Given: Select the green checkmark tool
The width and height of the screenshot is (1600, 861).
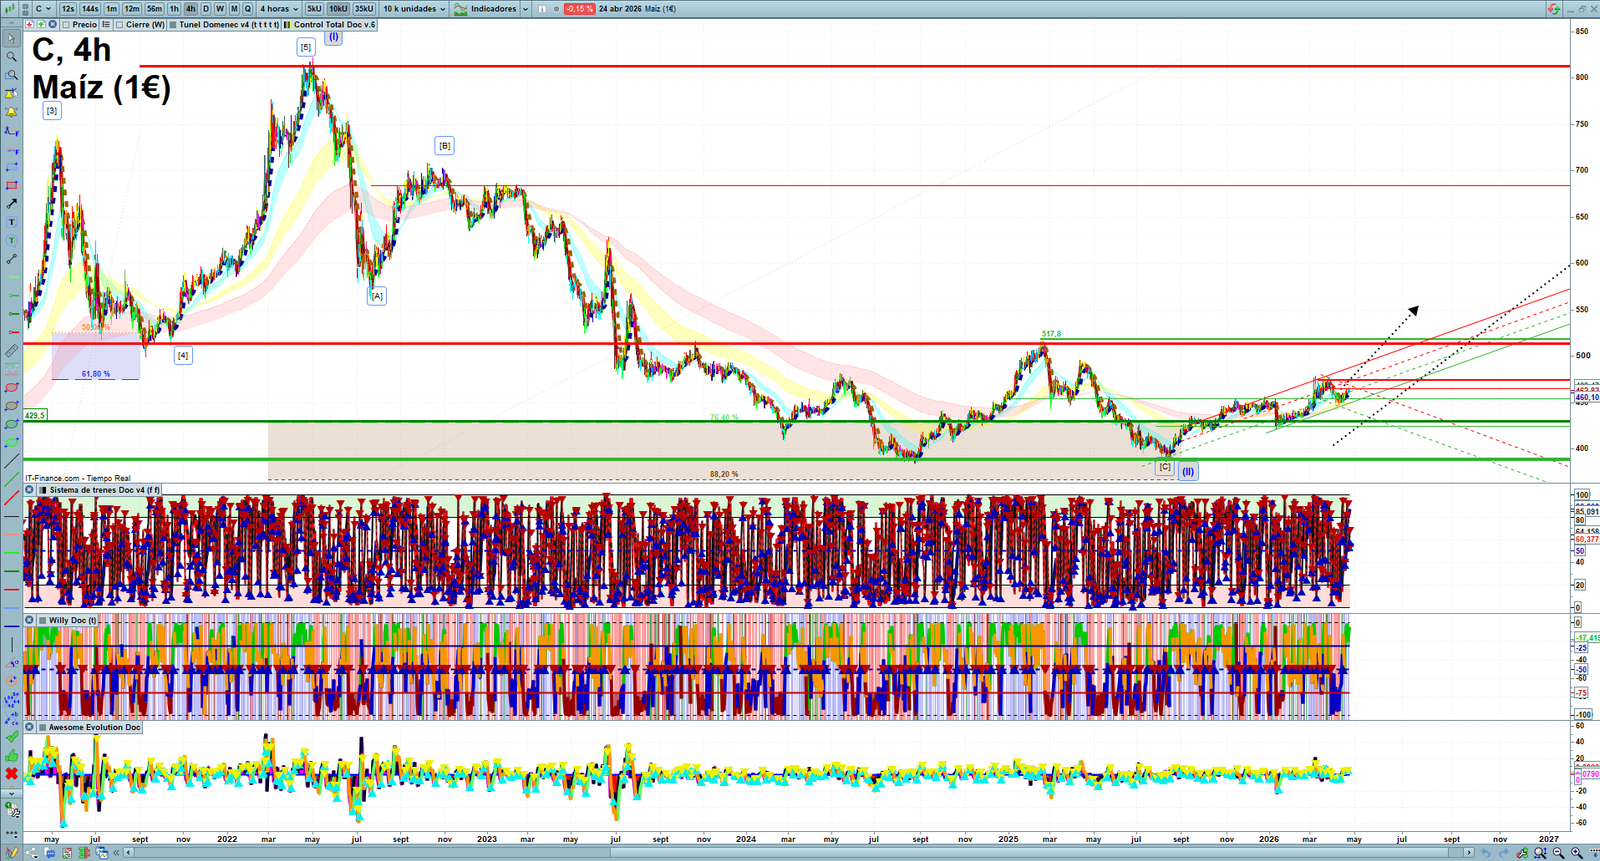Looking at the screenshot, I should (x=11, y=737).
